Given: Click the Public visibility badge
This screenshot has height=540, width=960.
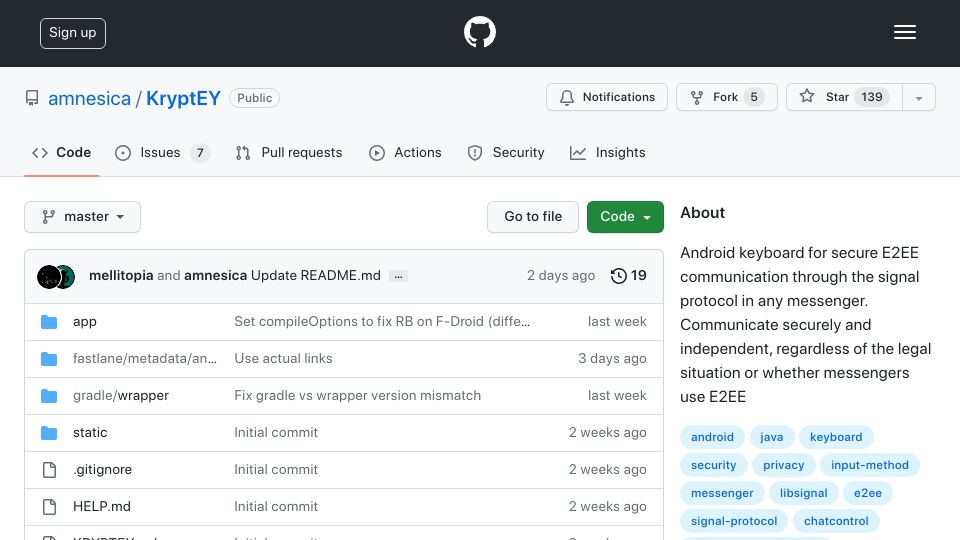Looking at the screenshot, I should tap(254, 98).
